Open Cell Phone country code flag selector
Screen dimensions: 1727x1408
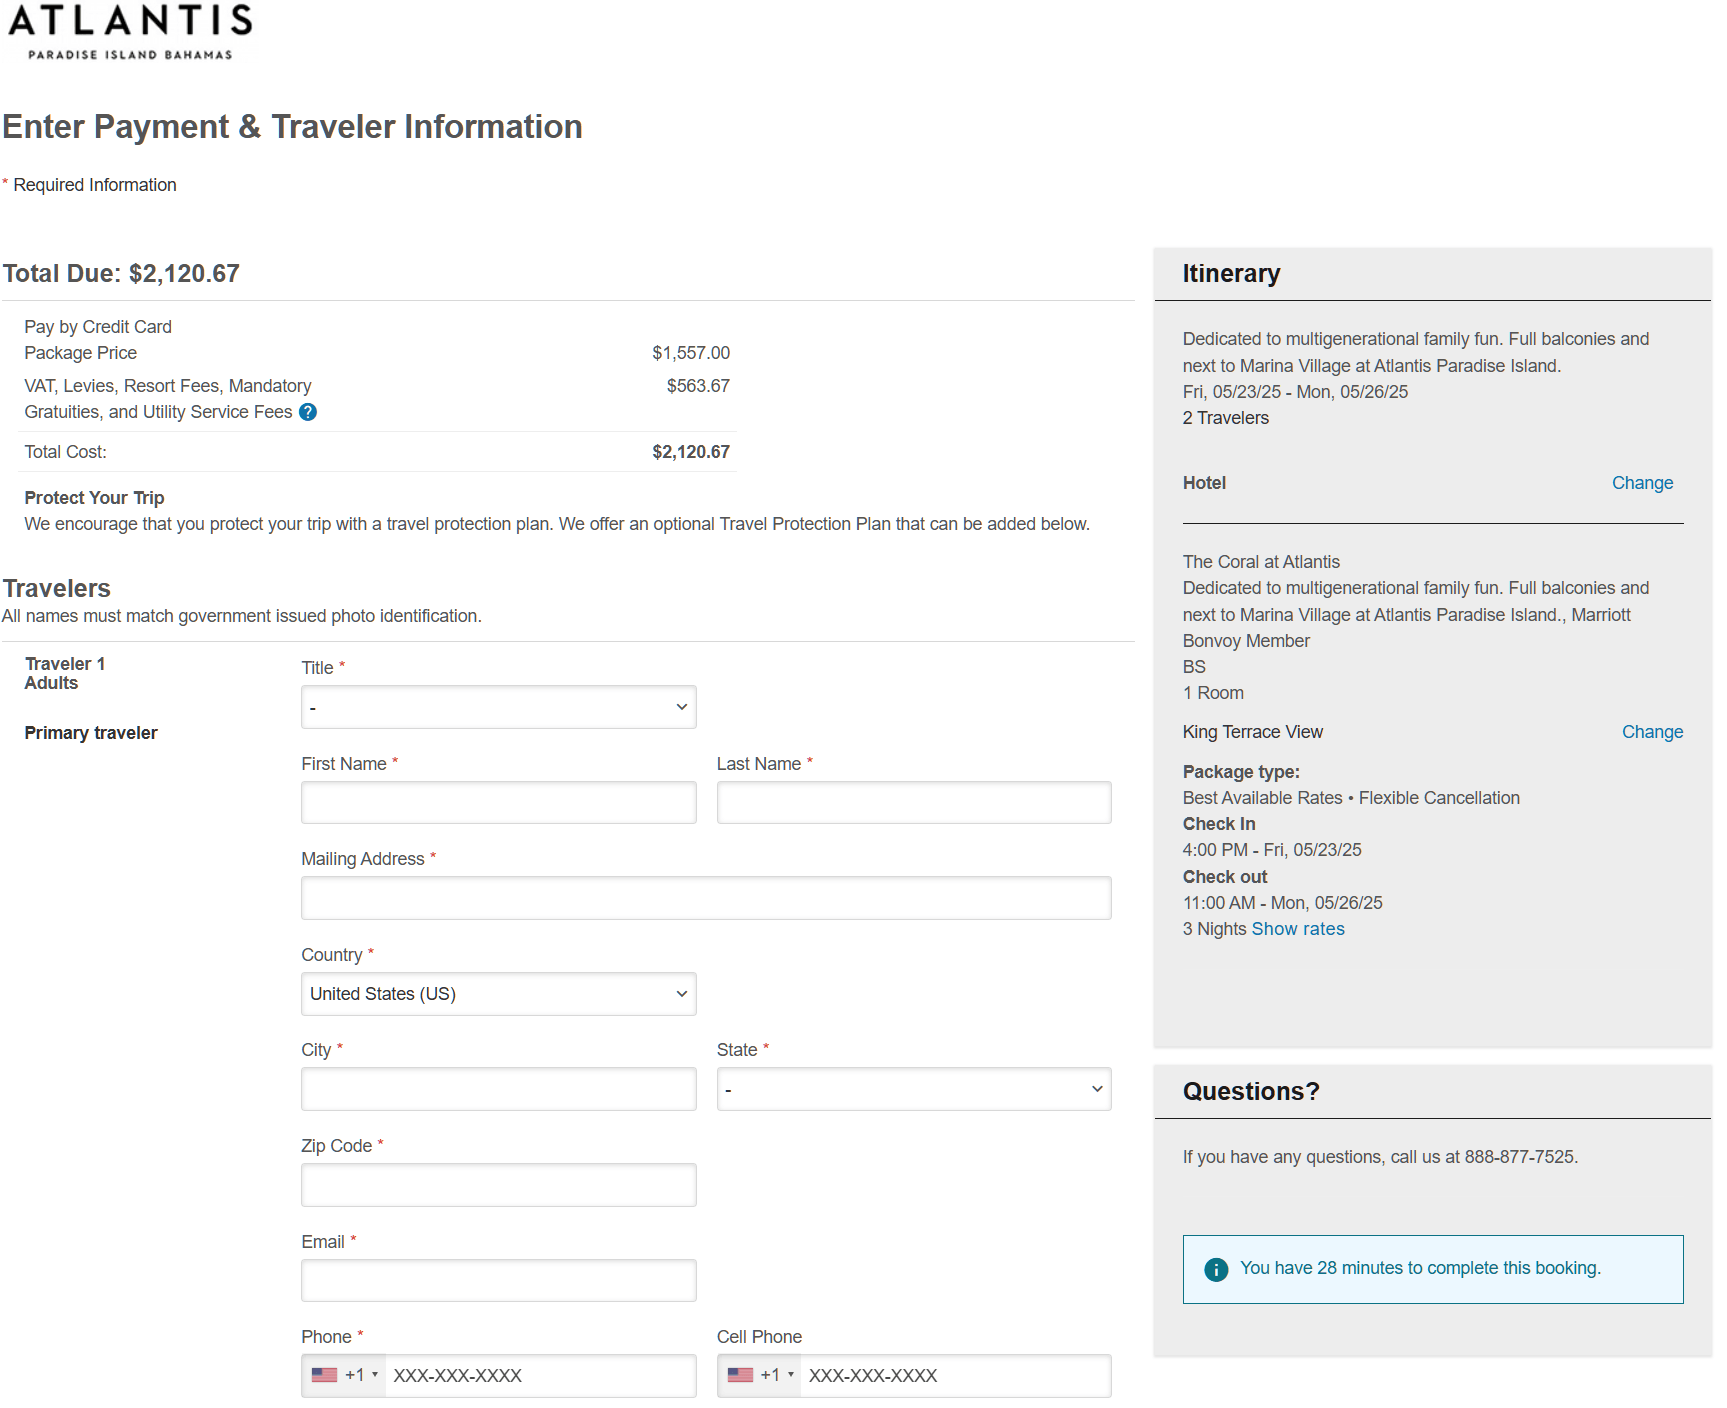click(x=760, y=1375)
